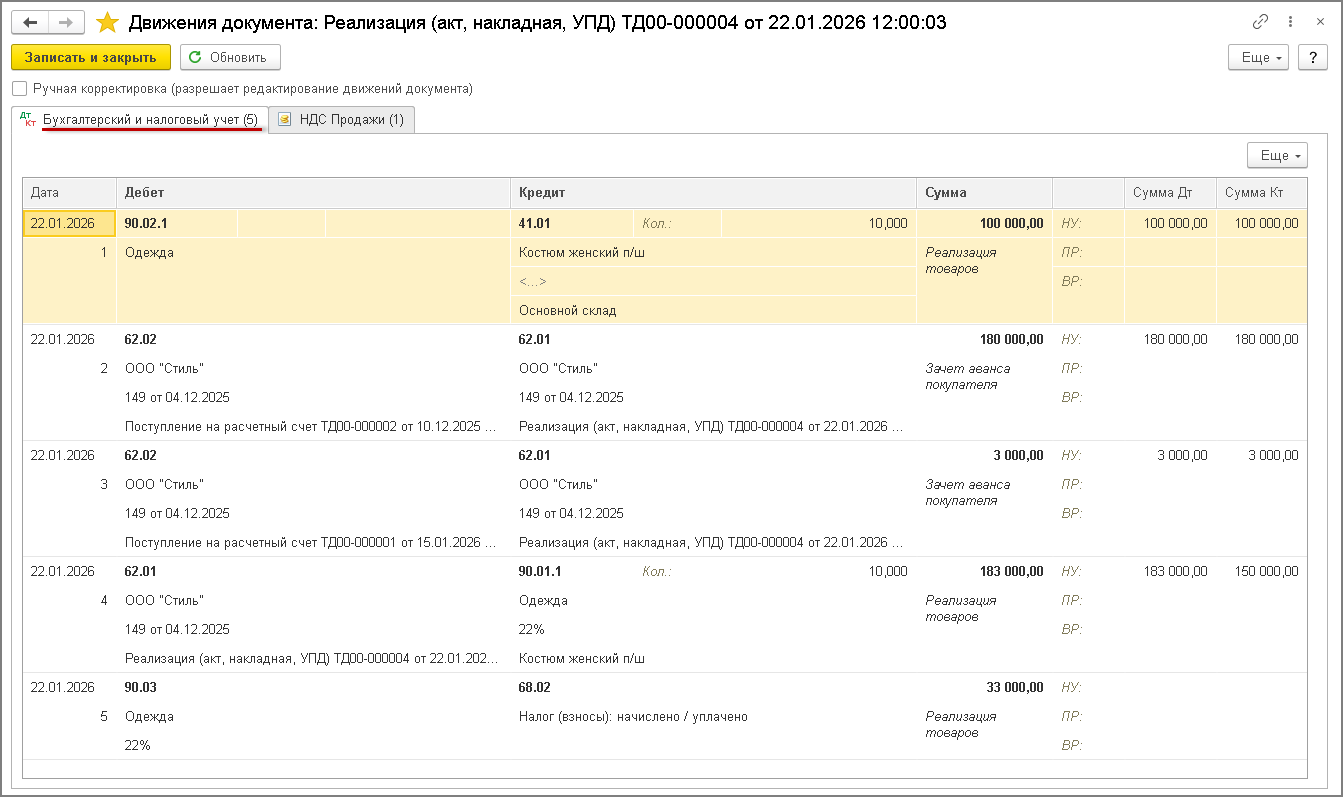Select the Бухгалтерский и налоговый учет tab
Image resolution: width=1343 pixels, height=797 pixels.
point(150,120)
